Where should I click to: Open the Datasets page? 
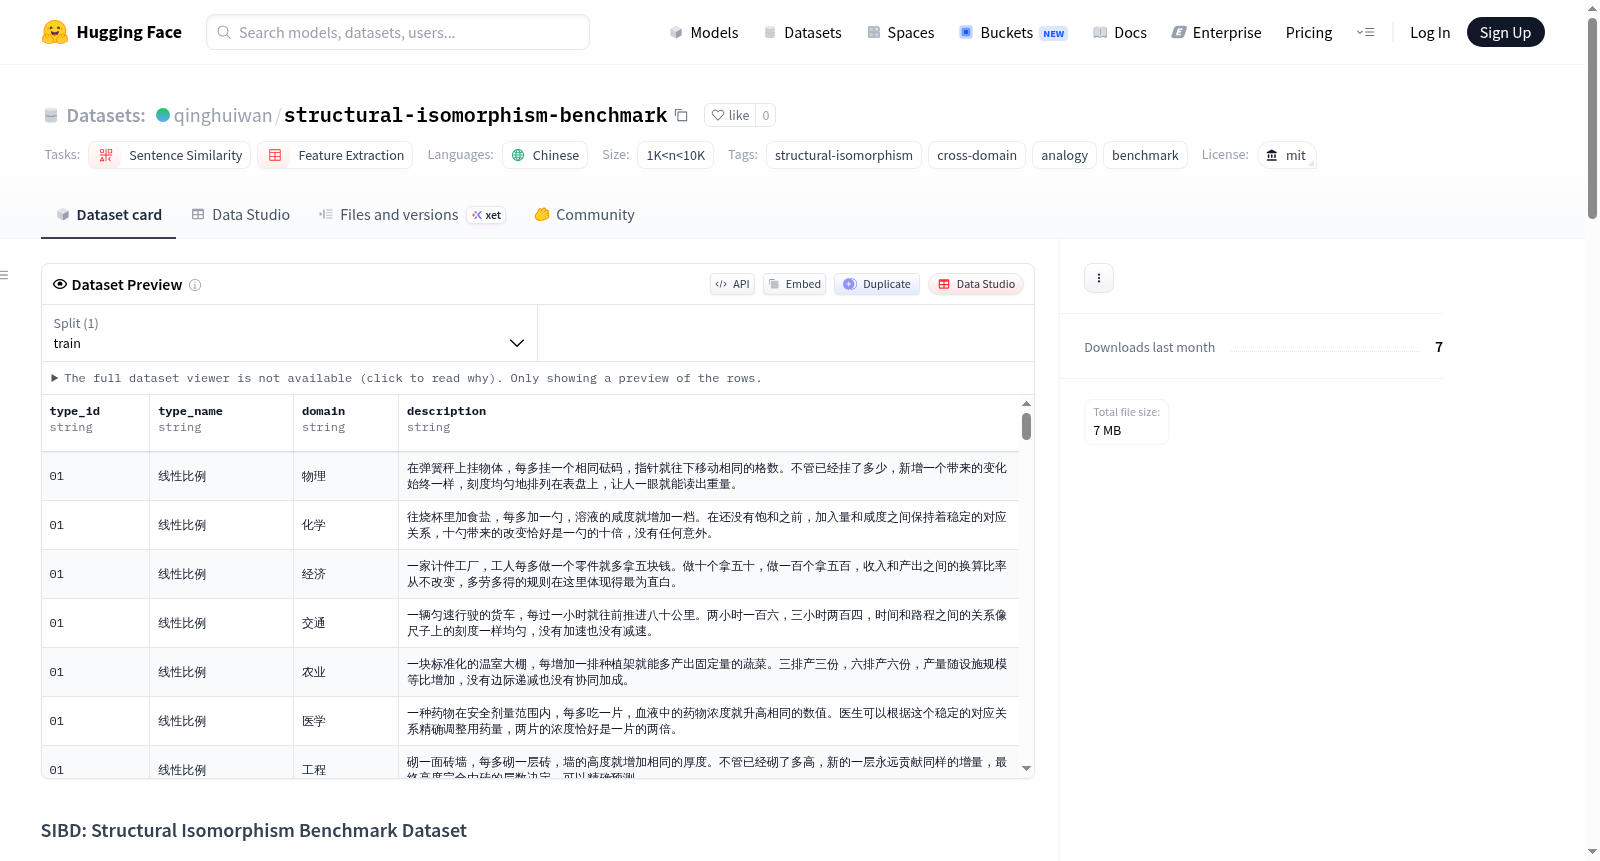[802, 33]
